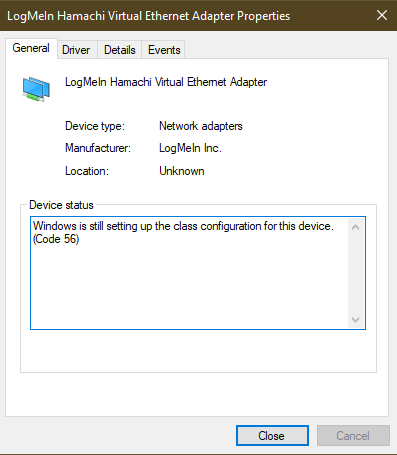The height and width of the screenshot is (455, 397).
Task: Click the greyed-out Cancel button
Action: [x=353, y=436]
